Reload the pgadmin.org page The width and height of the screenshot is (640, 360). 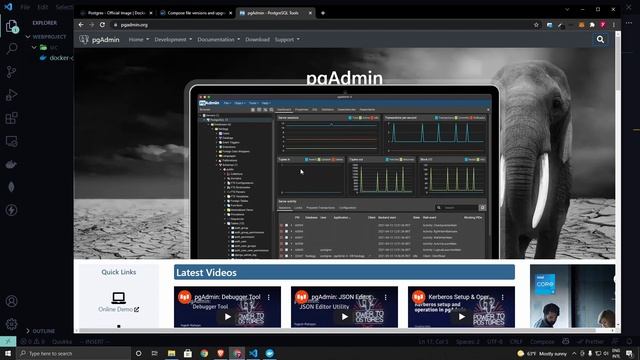102,25
